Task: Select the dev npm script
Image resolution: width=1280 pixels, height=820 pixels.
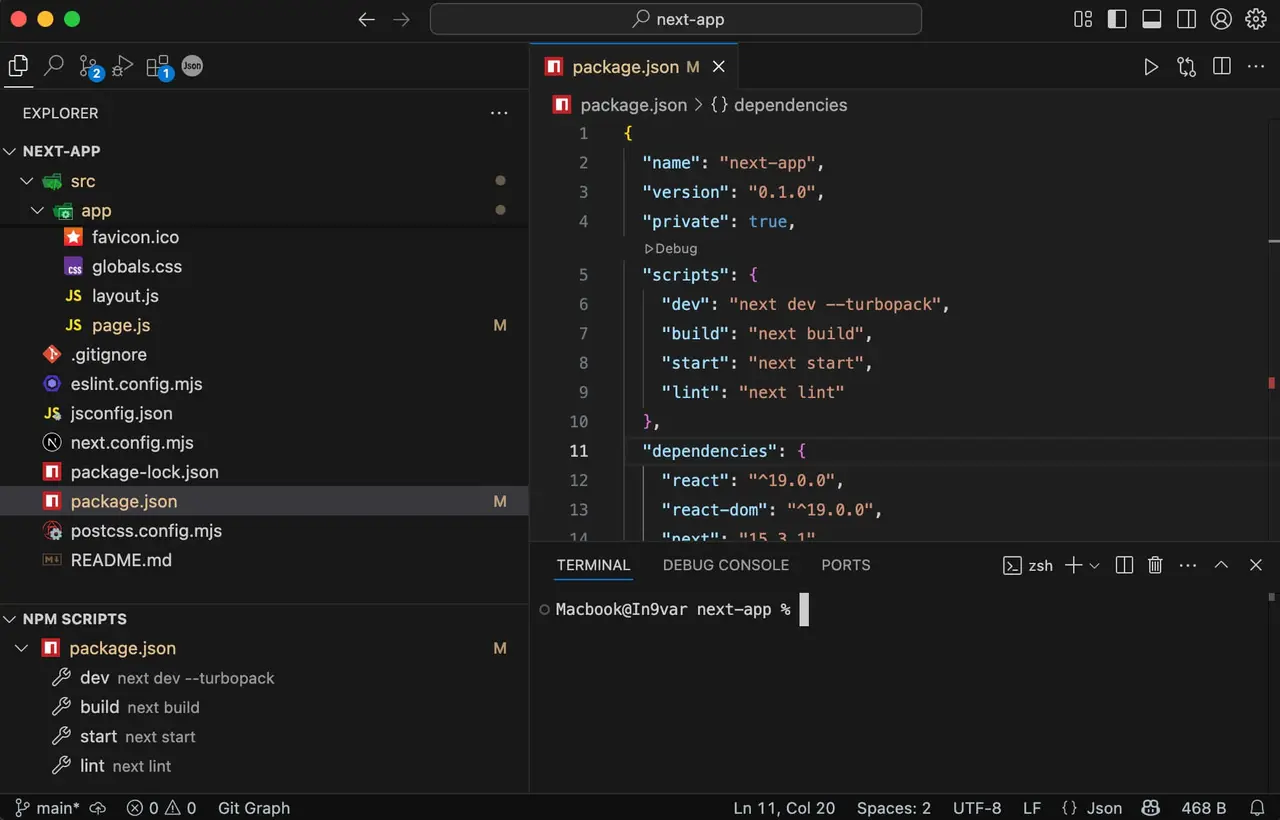Action: 264,678
